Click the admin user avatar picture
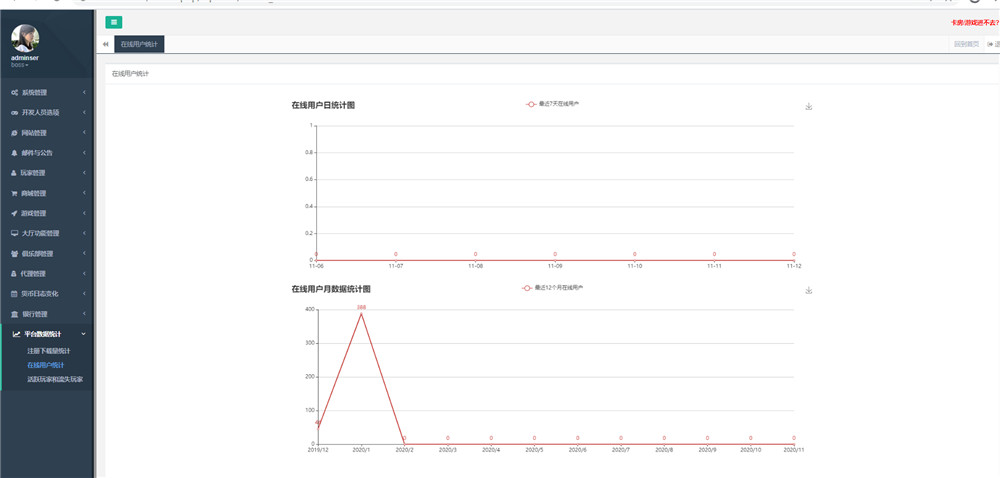Screen dimensions: 1000x478 (26, 38)
